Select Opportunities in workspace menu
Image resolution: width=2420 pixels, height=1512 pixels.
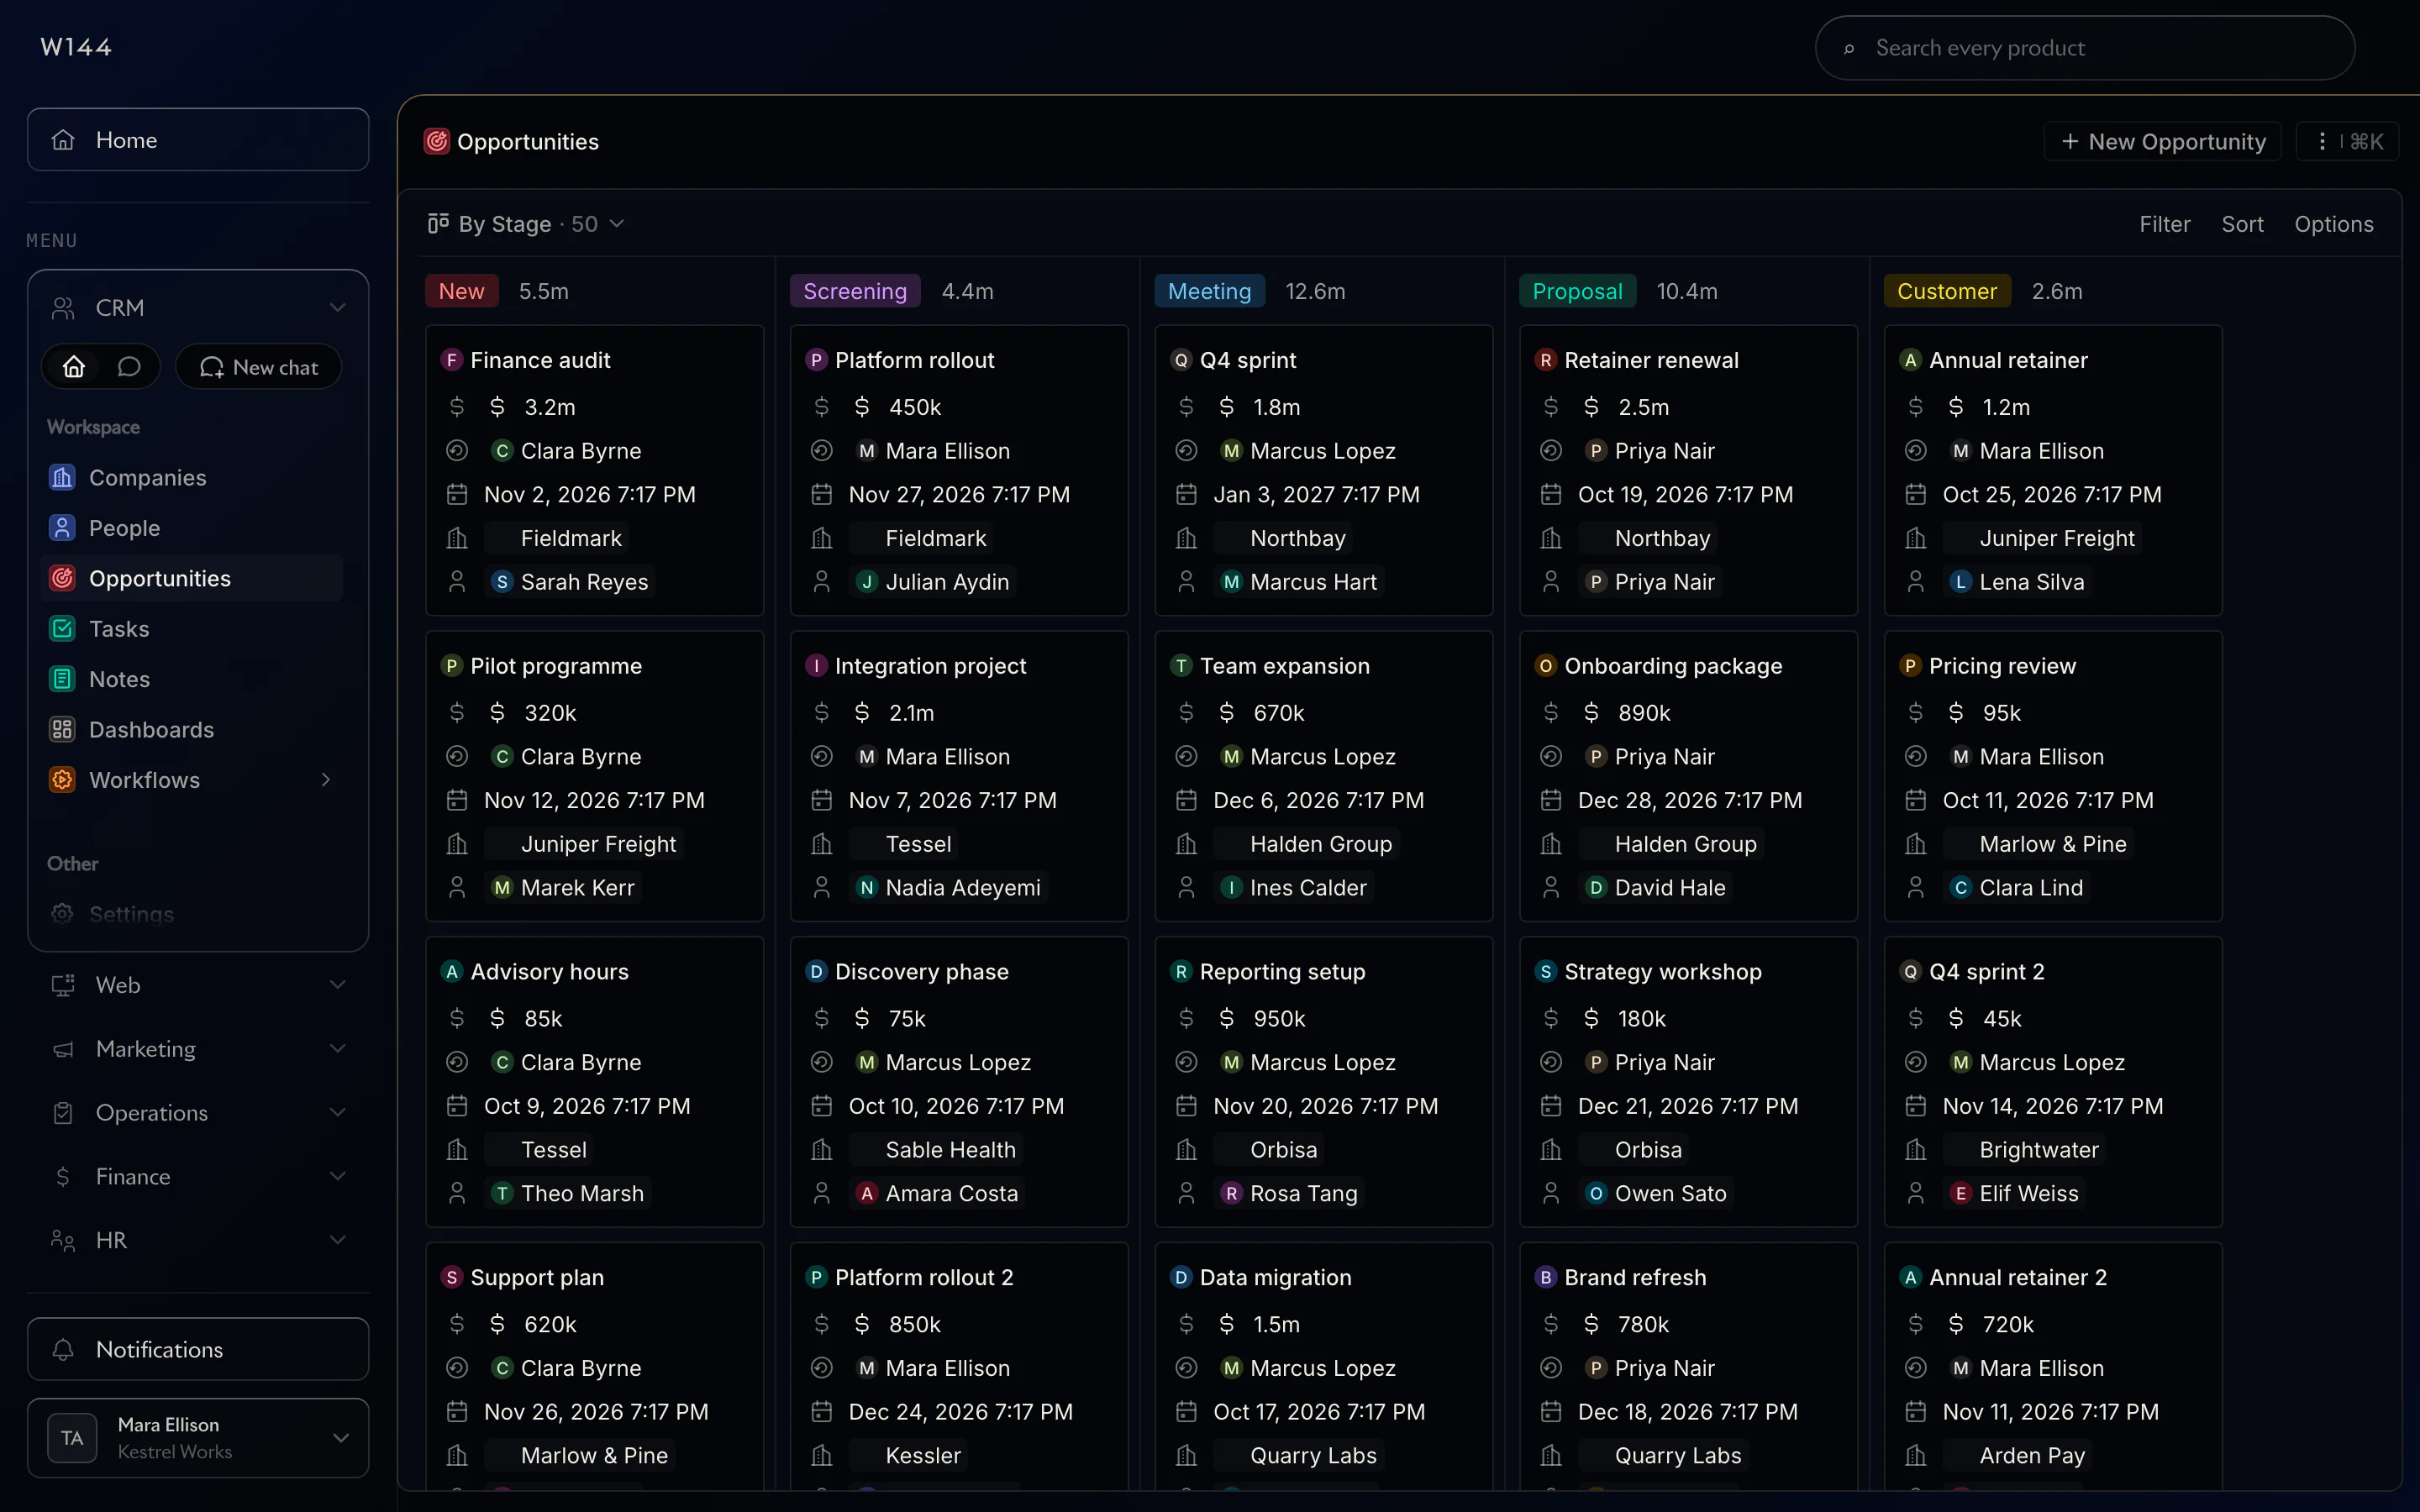[192, 578]
